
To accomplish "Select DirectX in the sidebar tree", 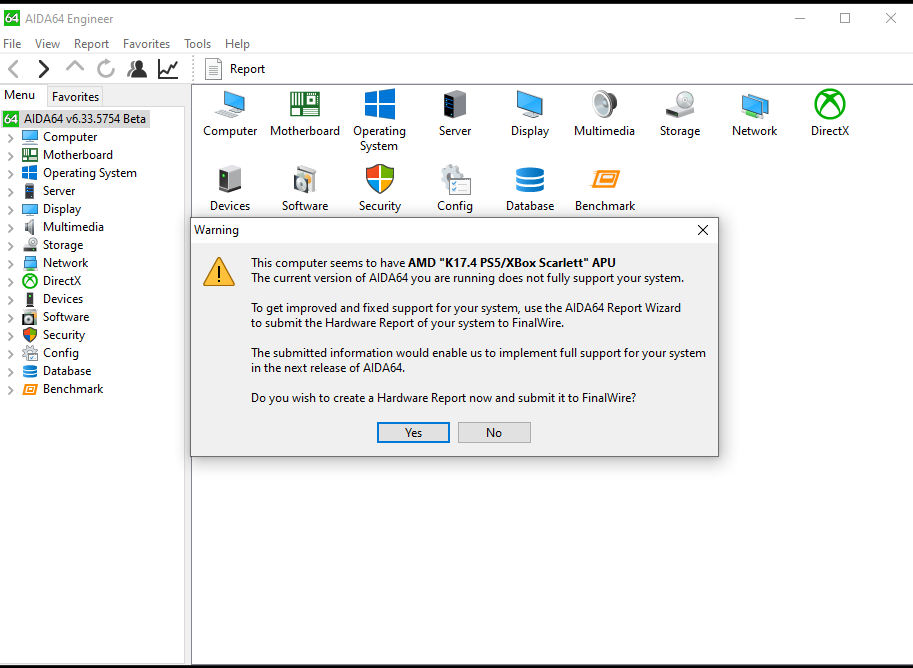I will coord(52,281).
